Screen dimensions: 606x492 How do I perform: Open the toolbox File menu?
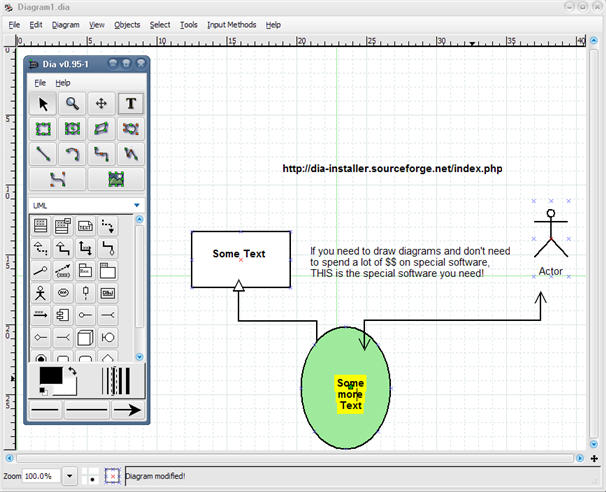point(40,83)
